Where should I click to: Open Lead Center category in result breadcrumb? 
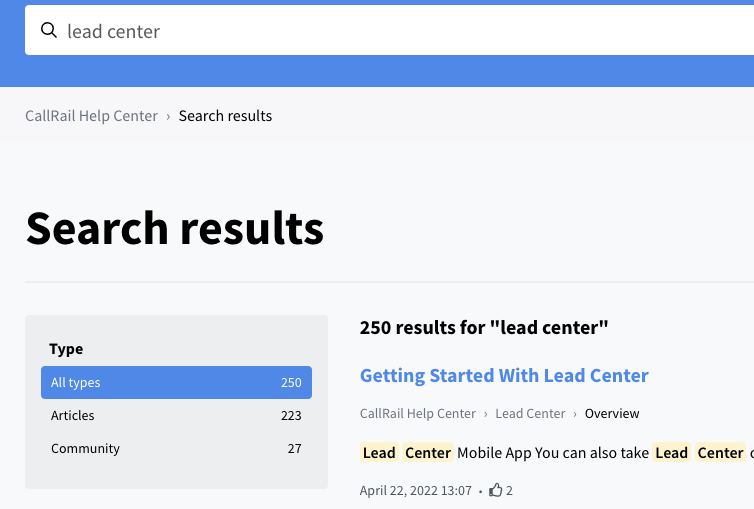530,413
